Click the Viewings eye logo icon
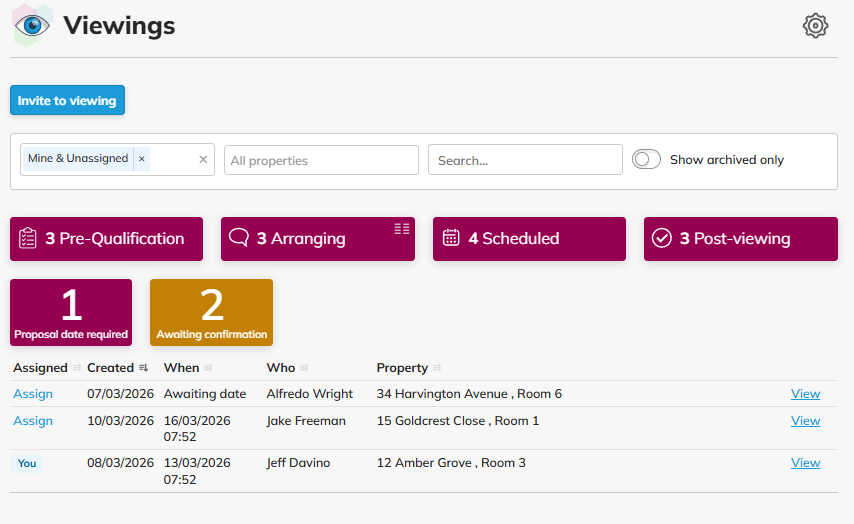 point(32,26)
